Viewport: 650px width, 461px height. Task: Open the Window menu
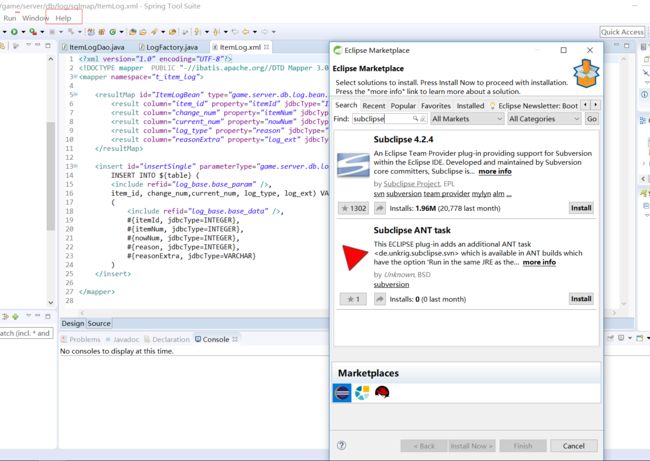click(x=35, y=18)
